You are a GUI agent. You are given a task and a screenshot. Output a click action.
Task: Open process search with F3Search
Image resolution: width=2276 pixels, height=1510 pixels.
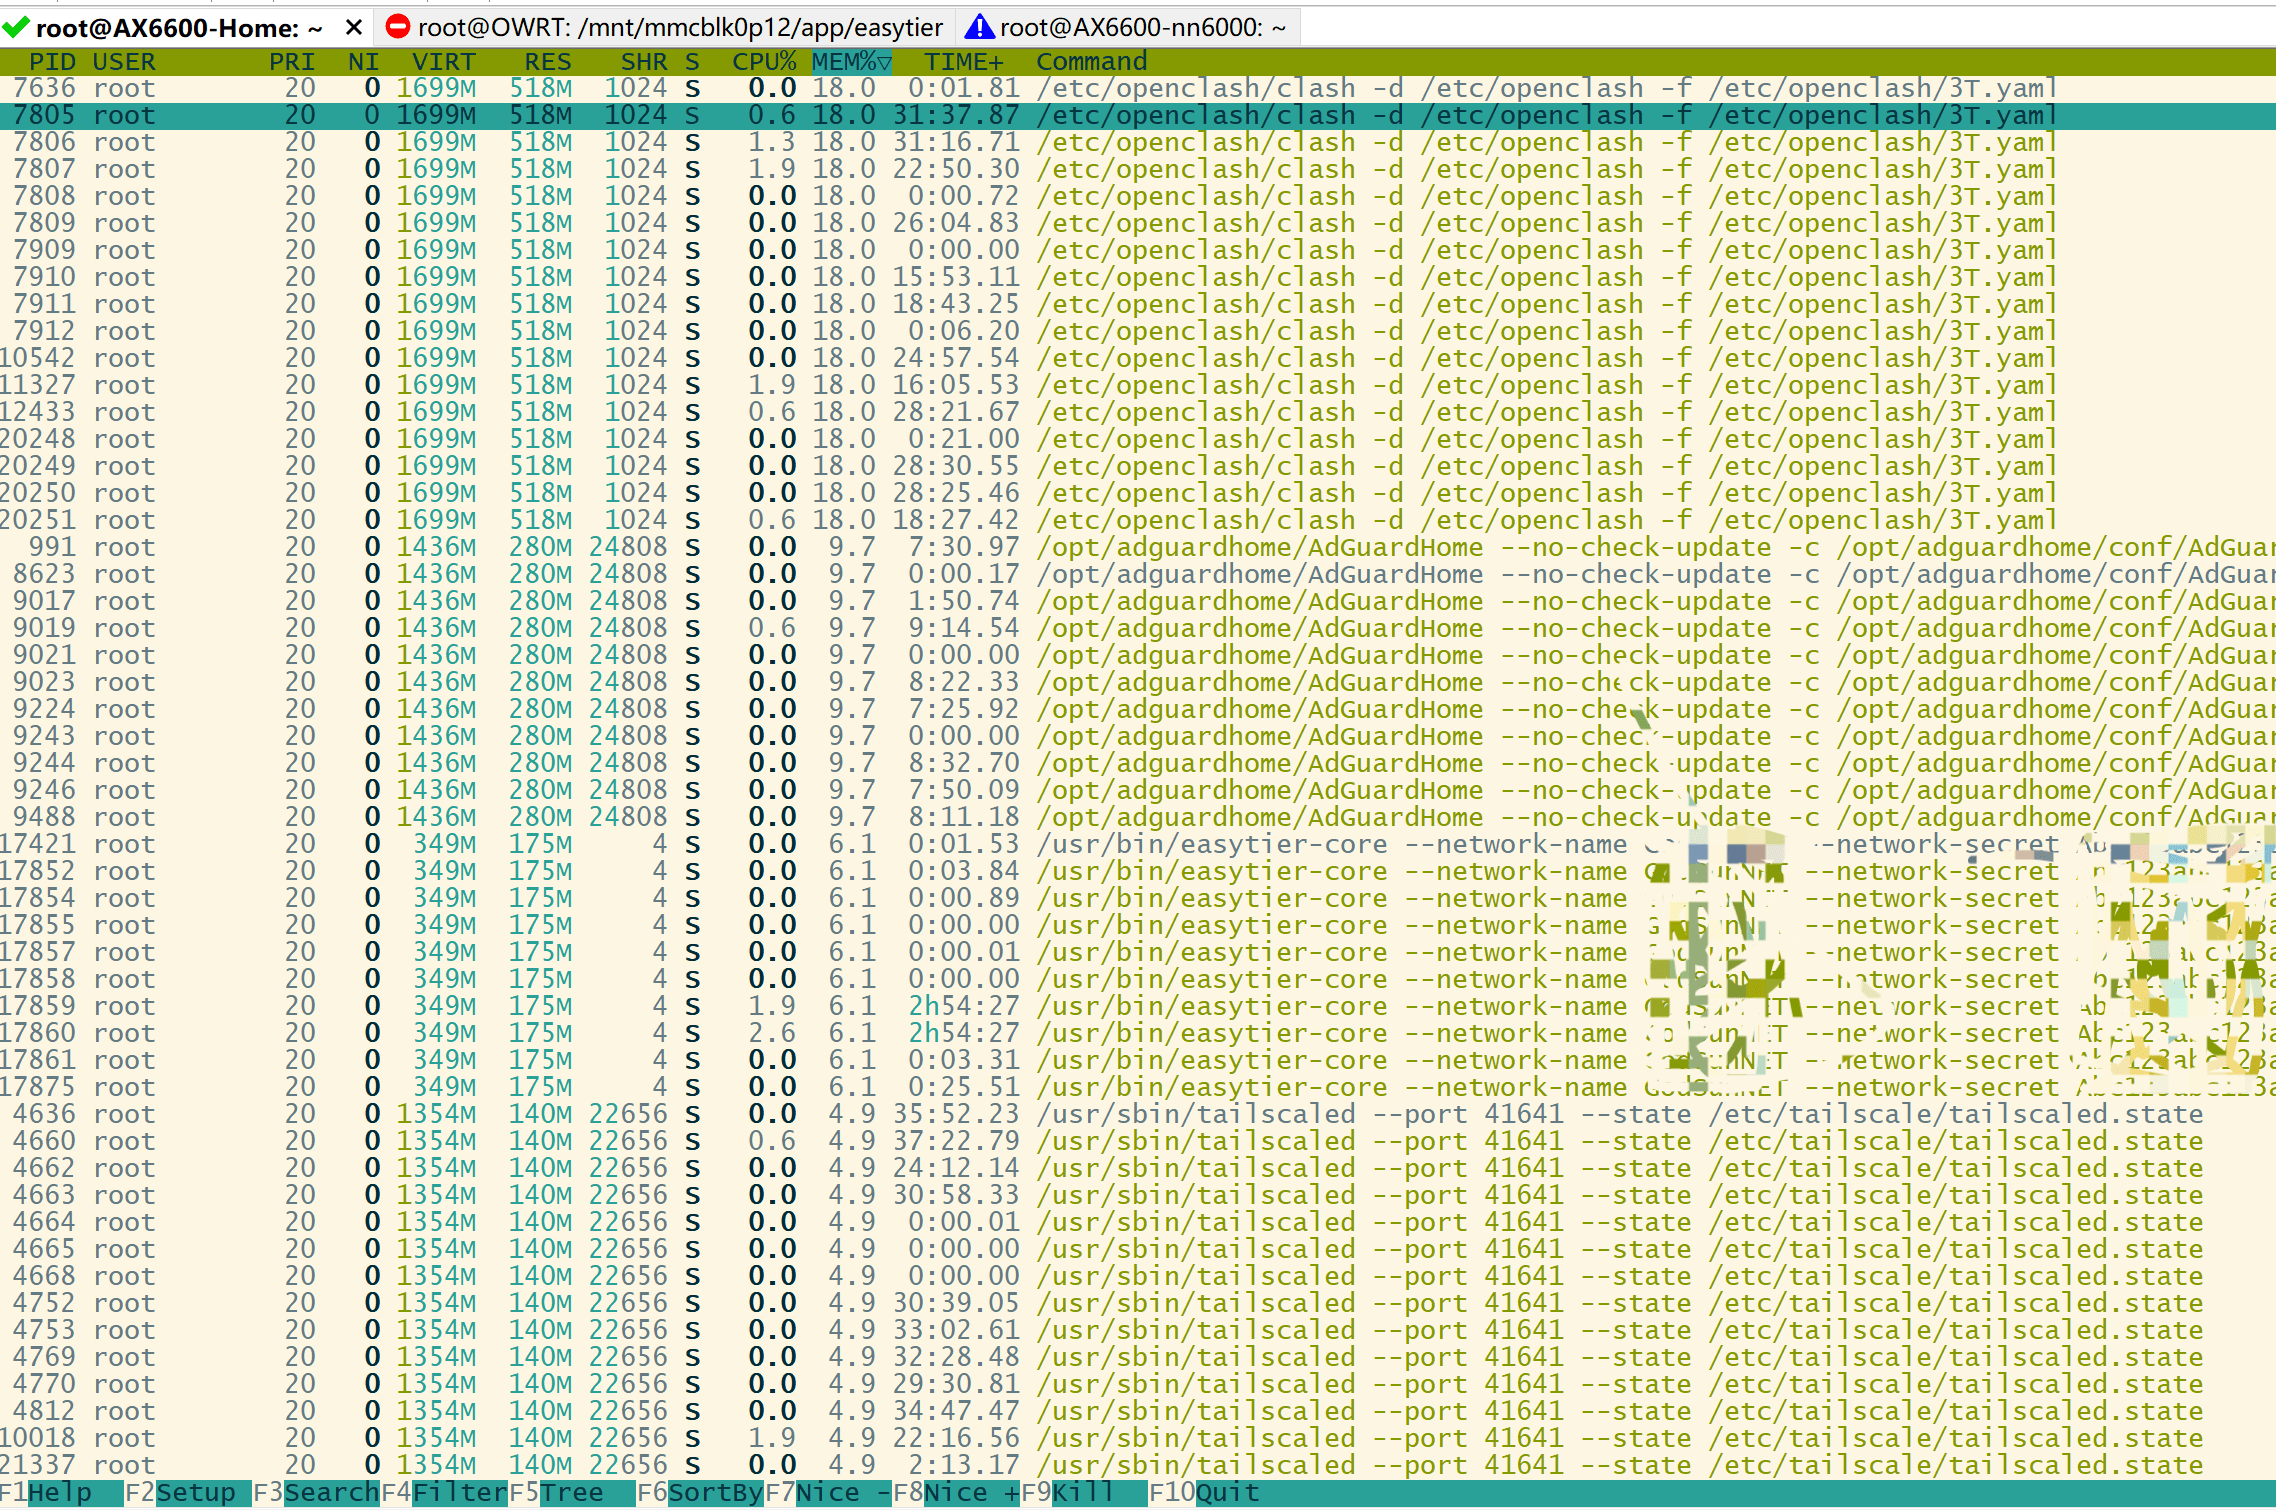pos(315,1492)
